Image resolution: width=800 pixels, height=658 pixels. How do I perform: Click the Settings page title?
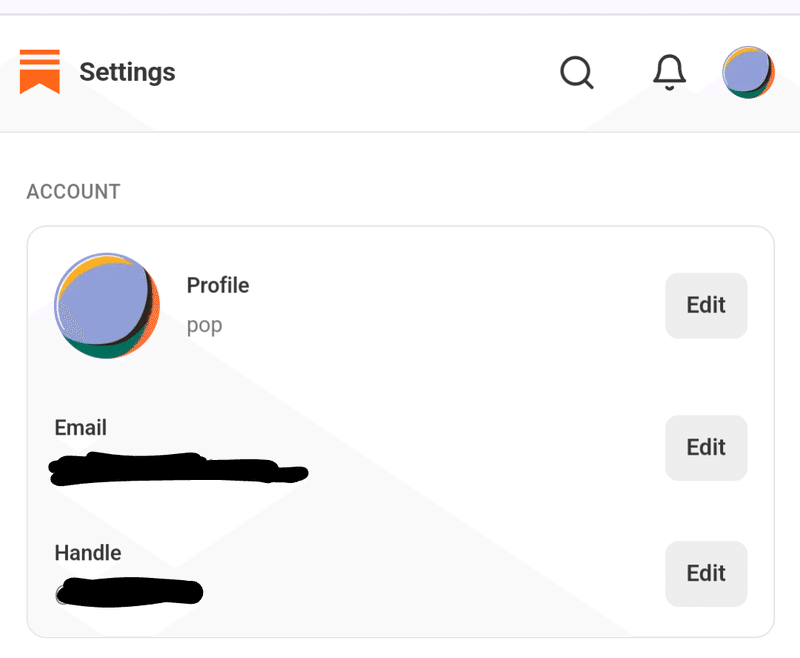click(128, 72)
